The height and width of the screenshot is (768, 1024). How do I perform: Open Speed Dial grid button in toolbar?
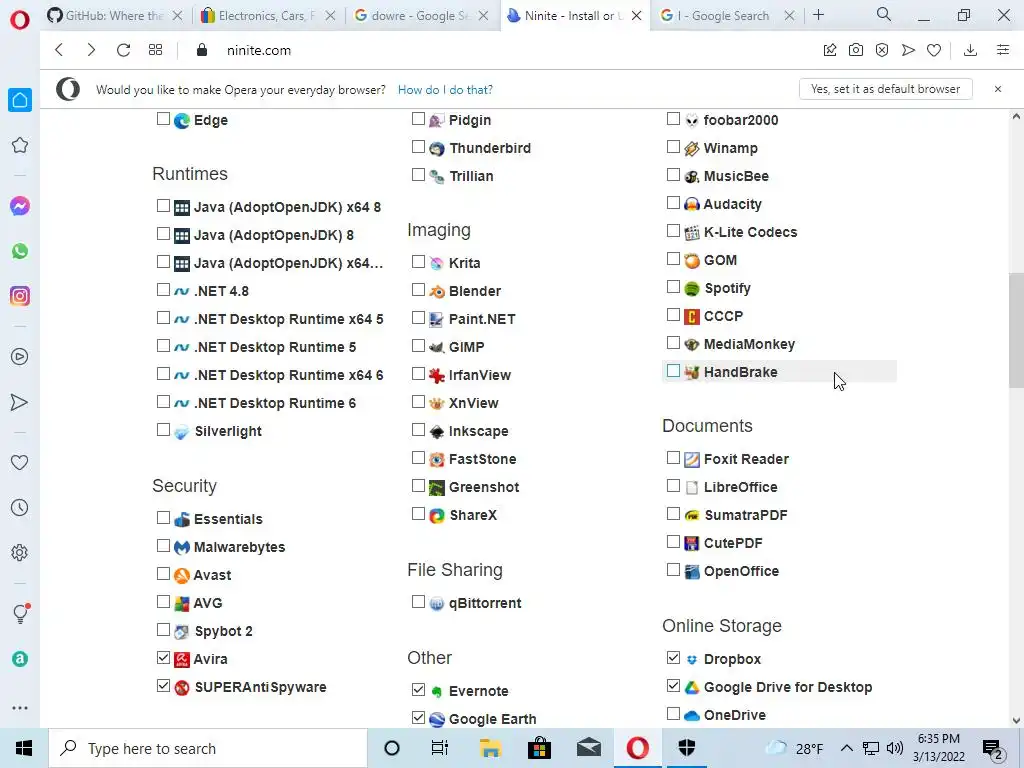point(155,50)
